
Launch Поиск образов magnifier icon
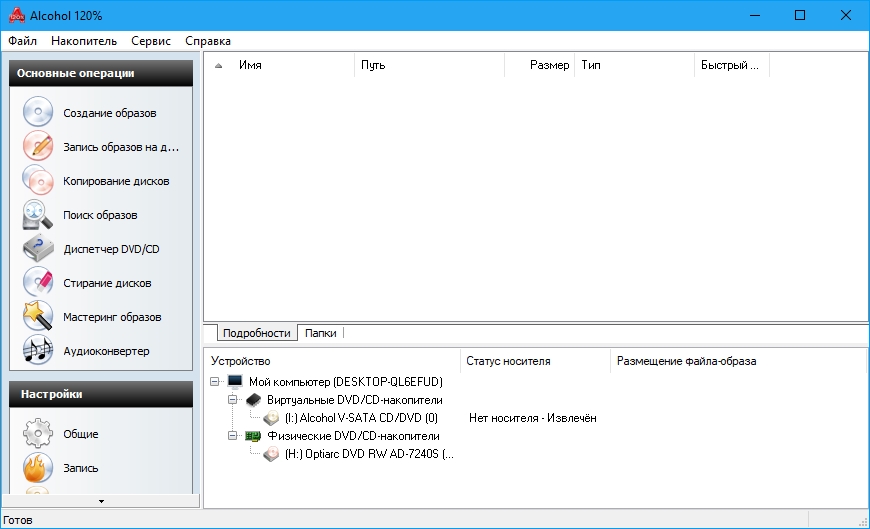38,215
